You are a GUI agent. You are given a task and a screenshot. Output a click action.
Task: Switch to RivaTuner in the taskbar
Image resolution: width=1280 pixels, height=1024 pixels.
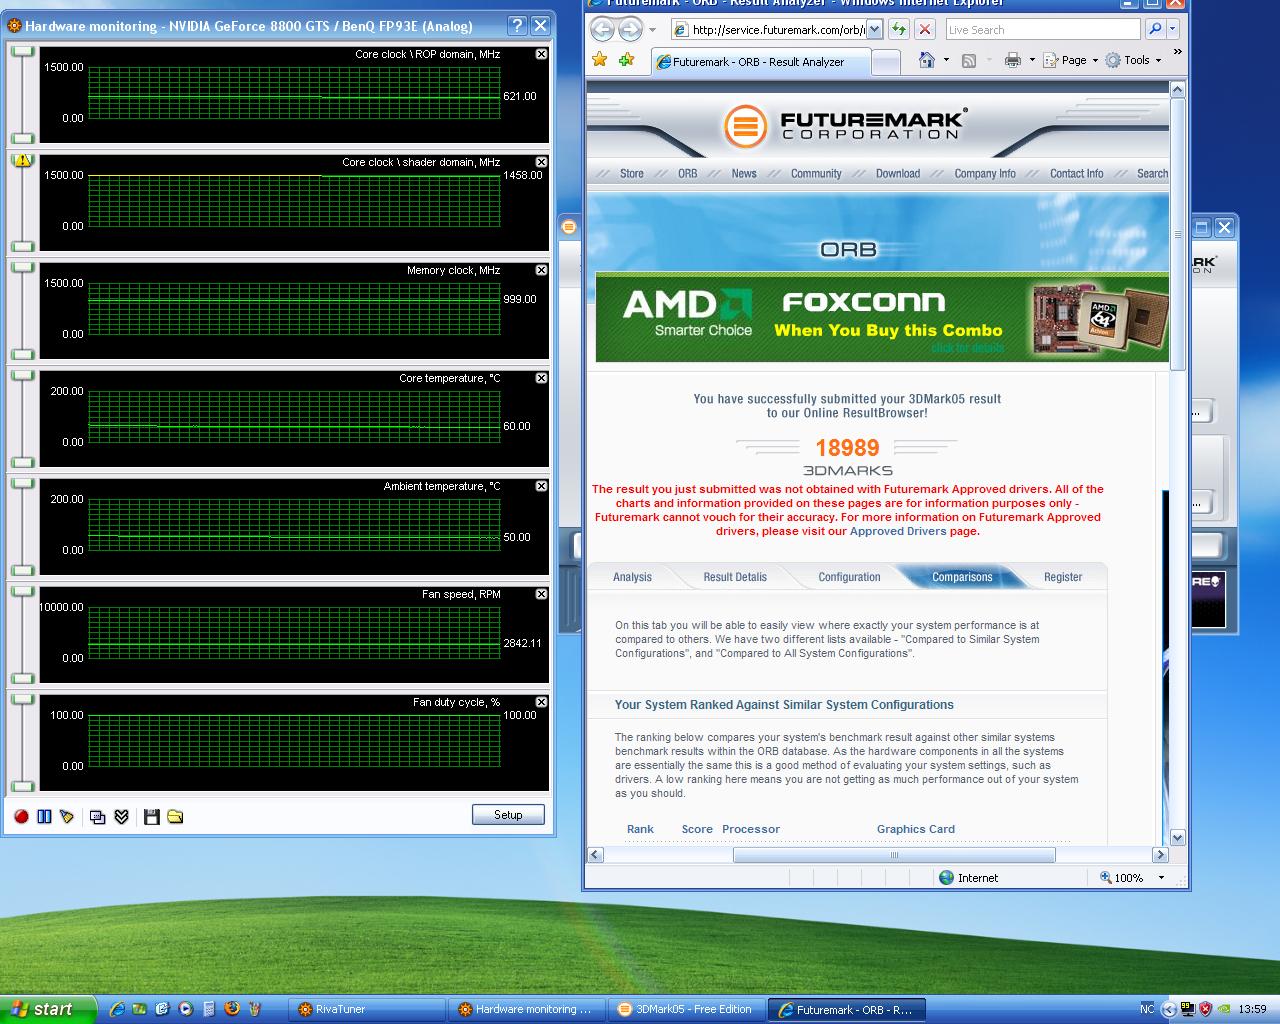(x=366, y=1009)
